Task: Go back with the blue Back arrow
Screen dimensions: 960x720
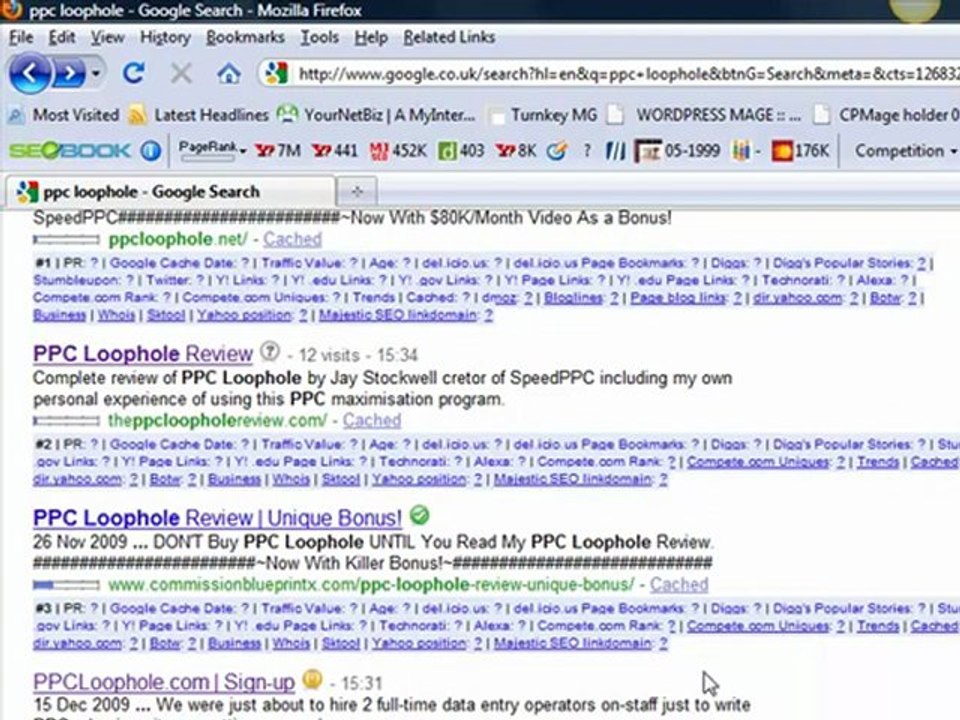Action: point(29,73)
